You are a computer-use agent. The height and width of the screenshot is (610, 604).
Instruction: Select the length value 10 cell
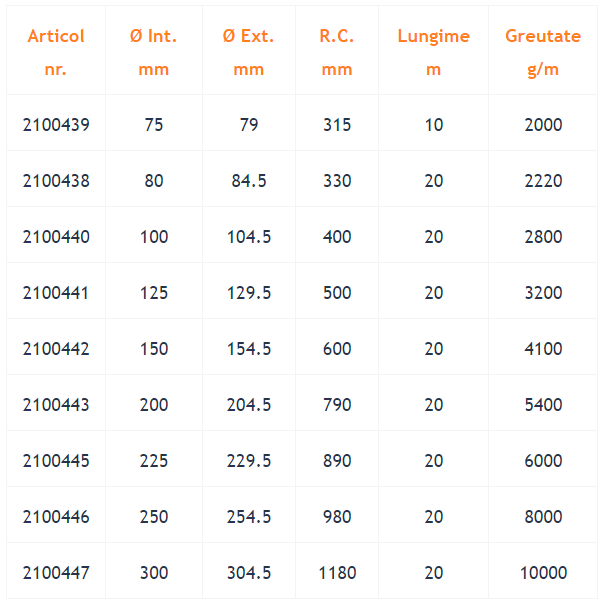pos(433,123)
